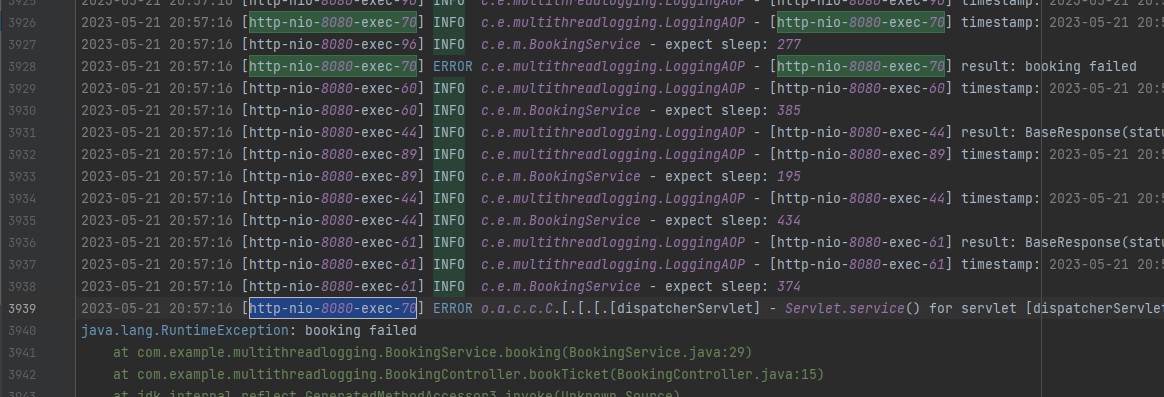Image resolution: width=1164 pixels, height=397 pixels.
Task: Click LoggingAOP logger name on line 3932
Action: pyautogui.click(x=612, y=154)
